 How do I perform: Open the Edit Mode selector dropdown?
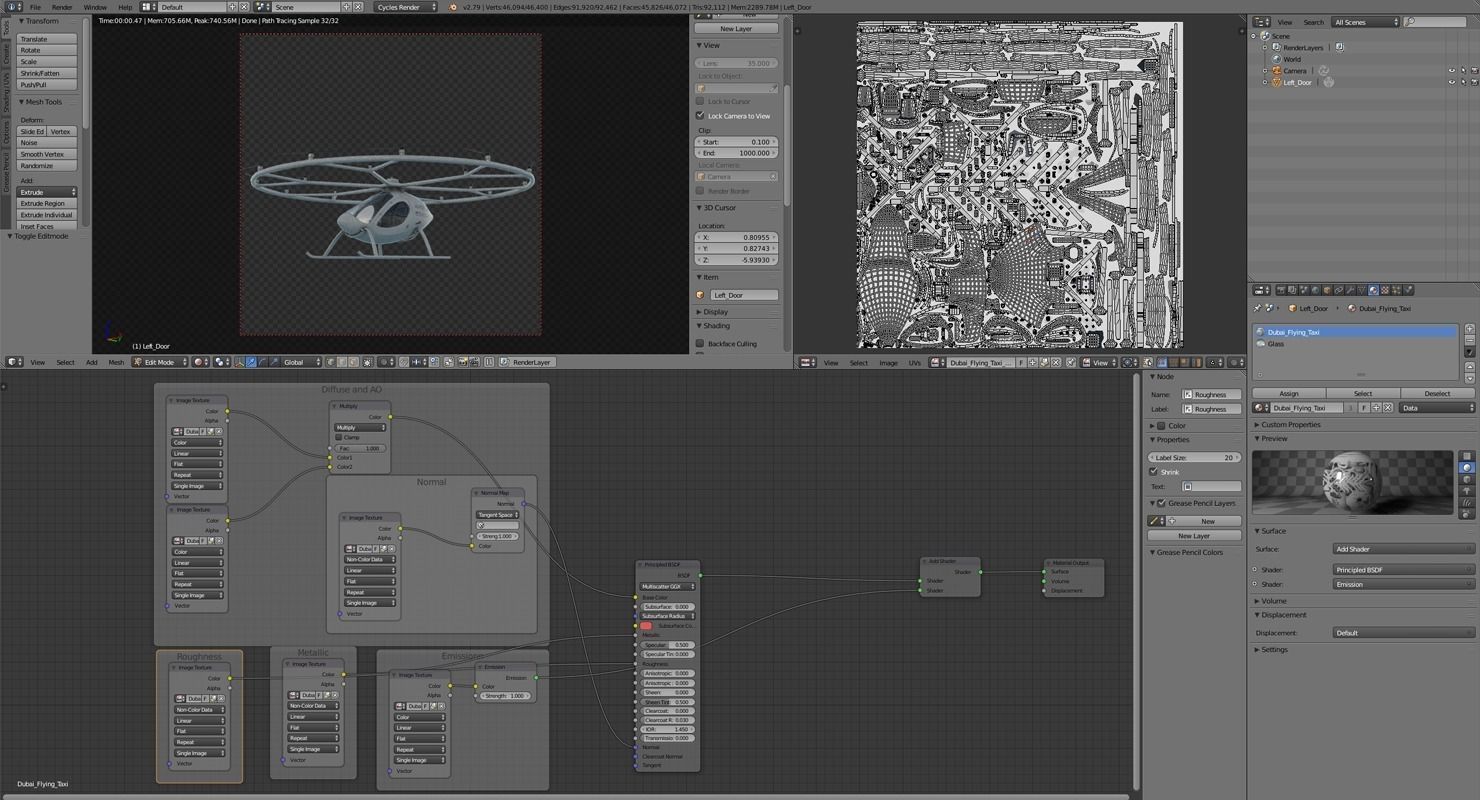[160, 362]
